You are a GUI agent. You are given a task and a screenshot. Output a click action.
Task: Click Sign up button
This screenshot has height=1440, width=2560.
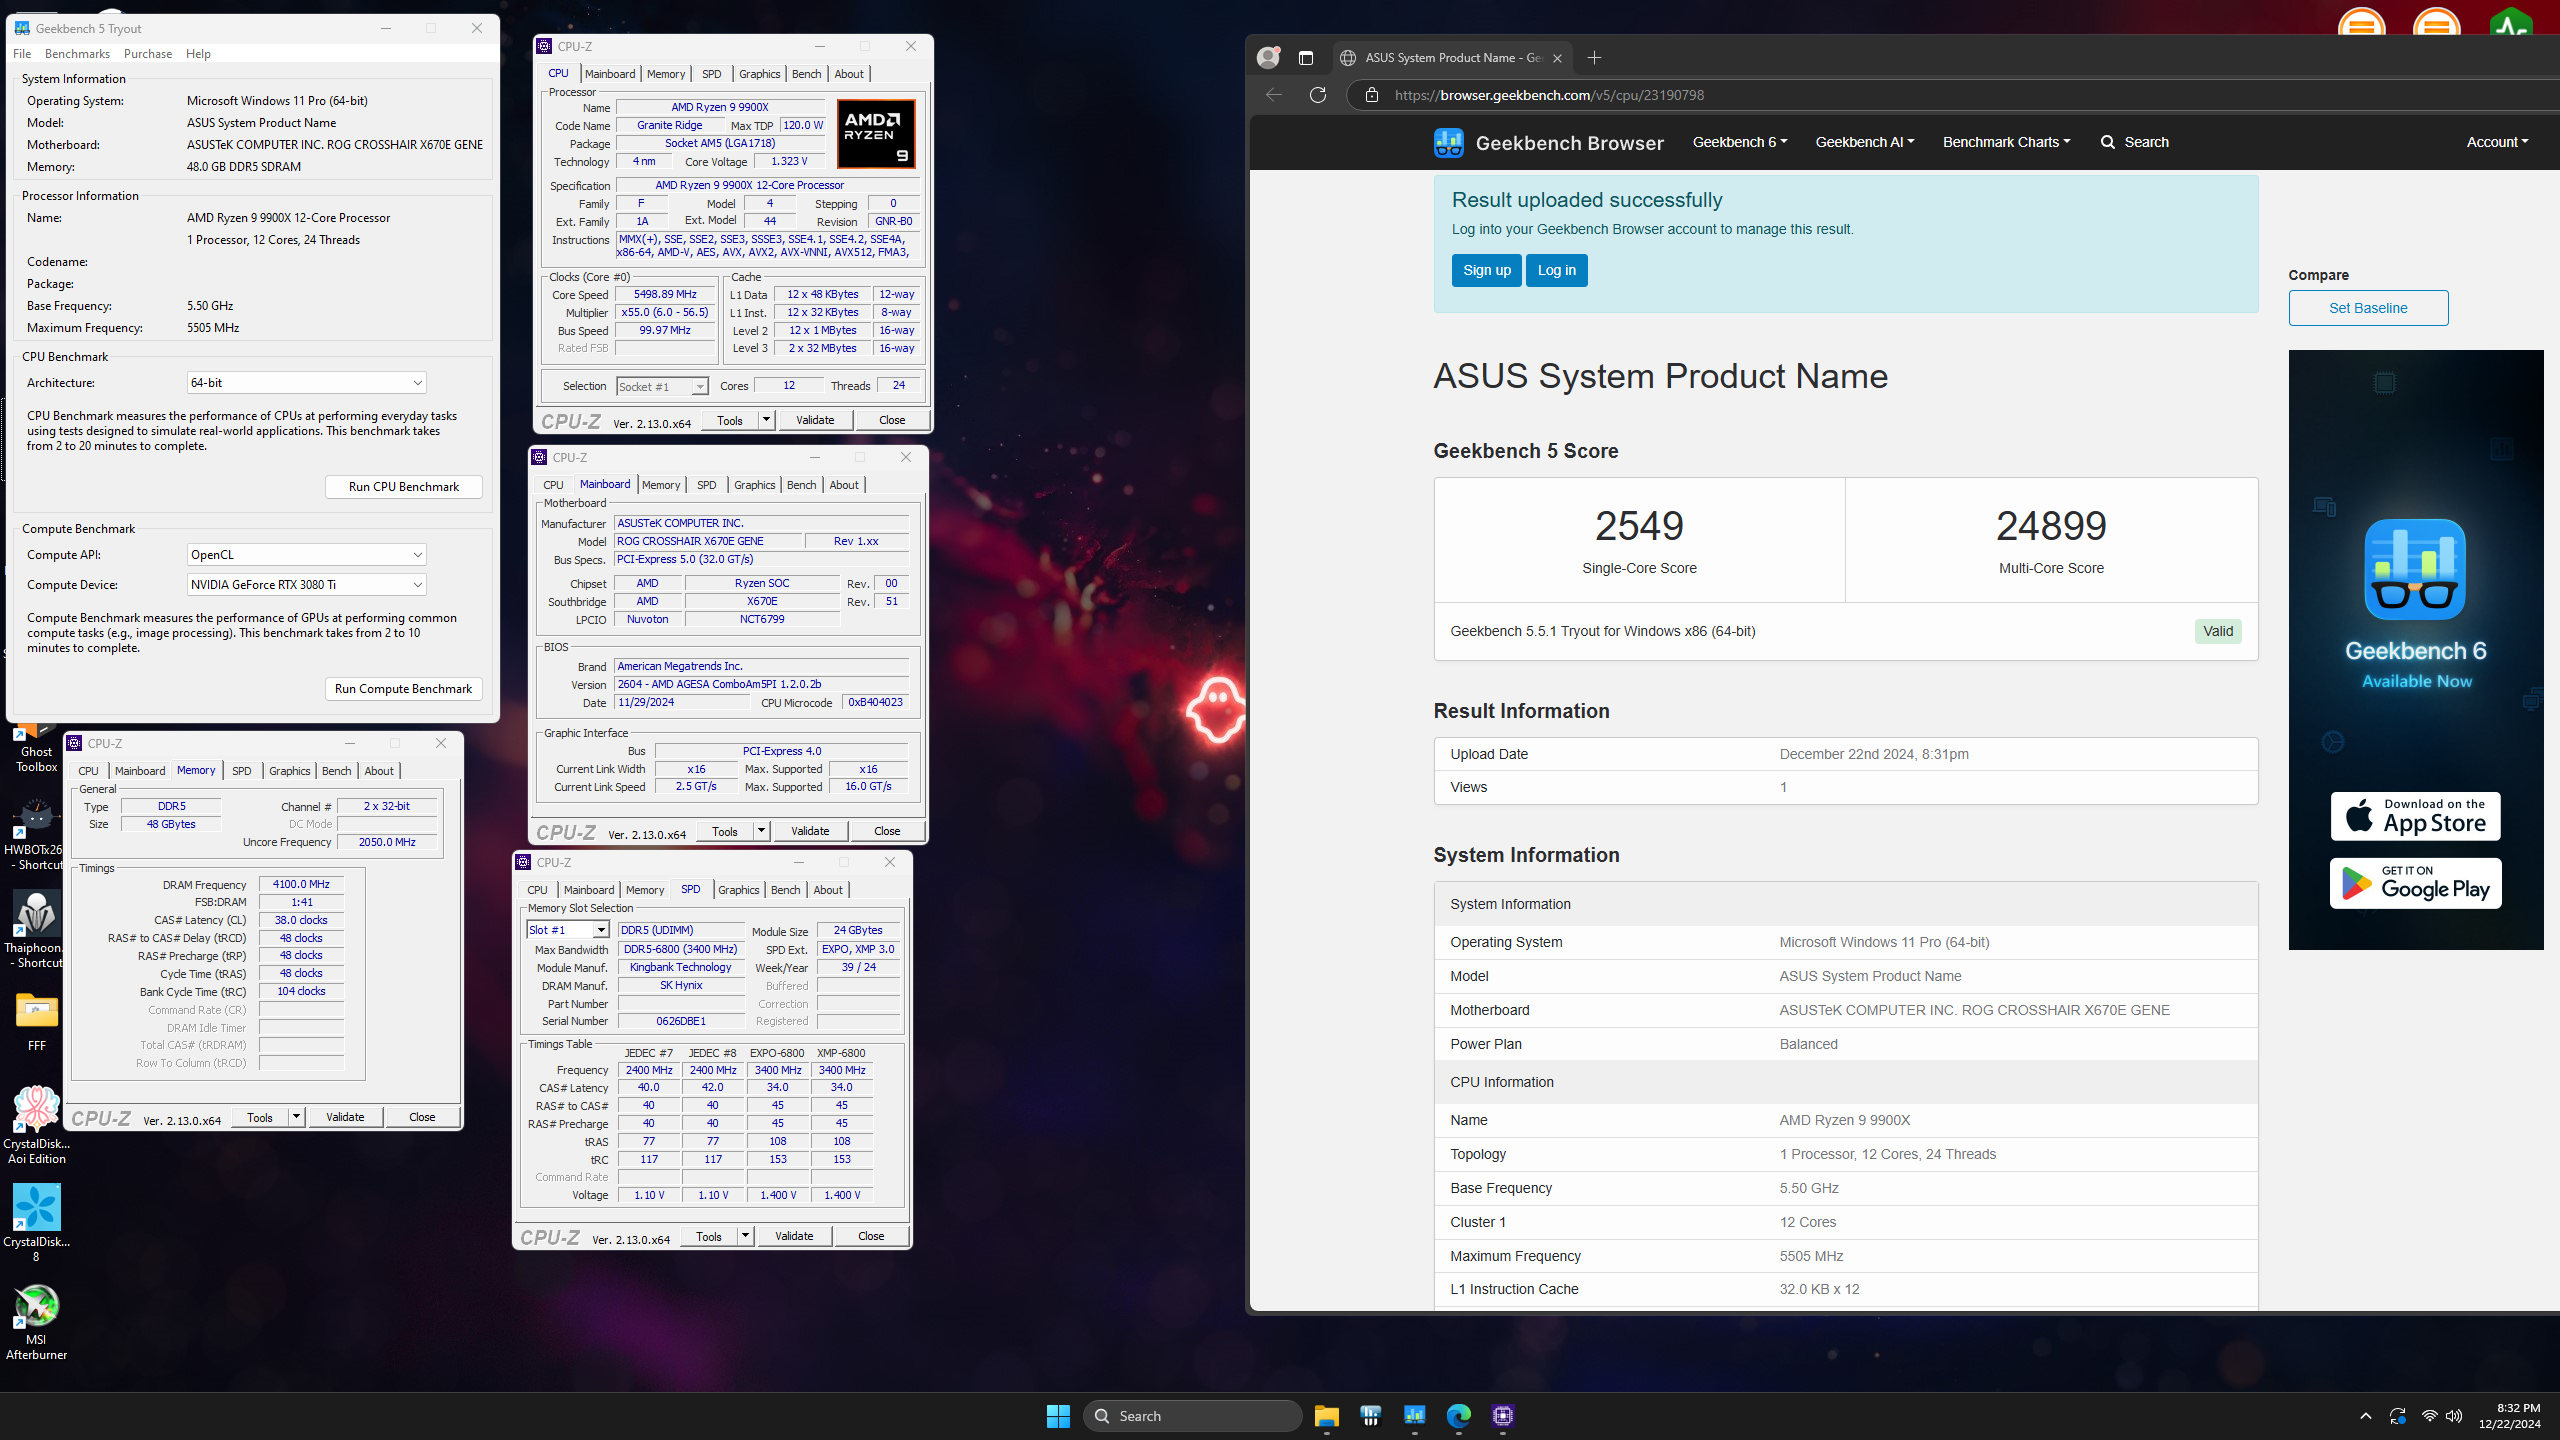click(1487, 270)
